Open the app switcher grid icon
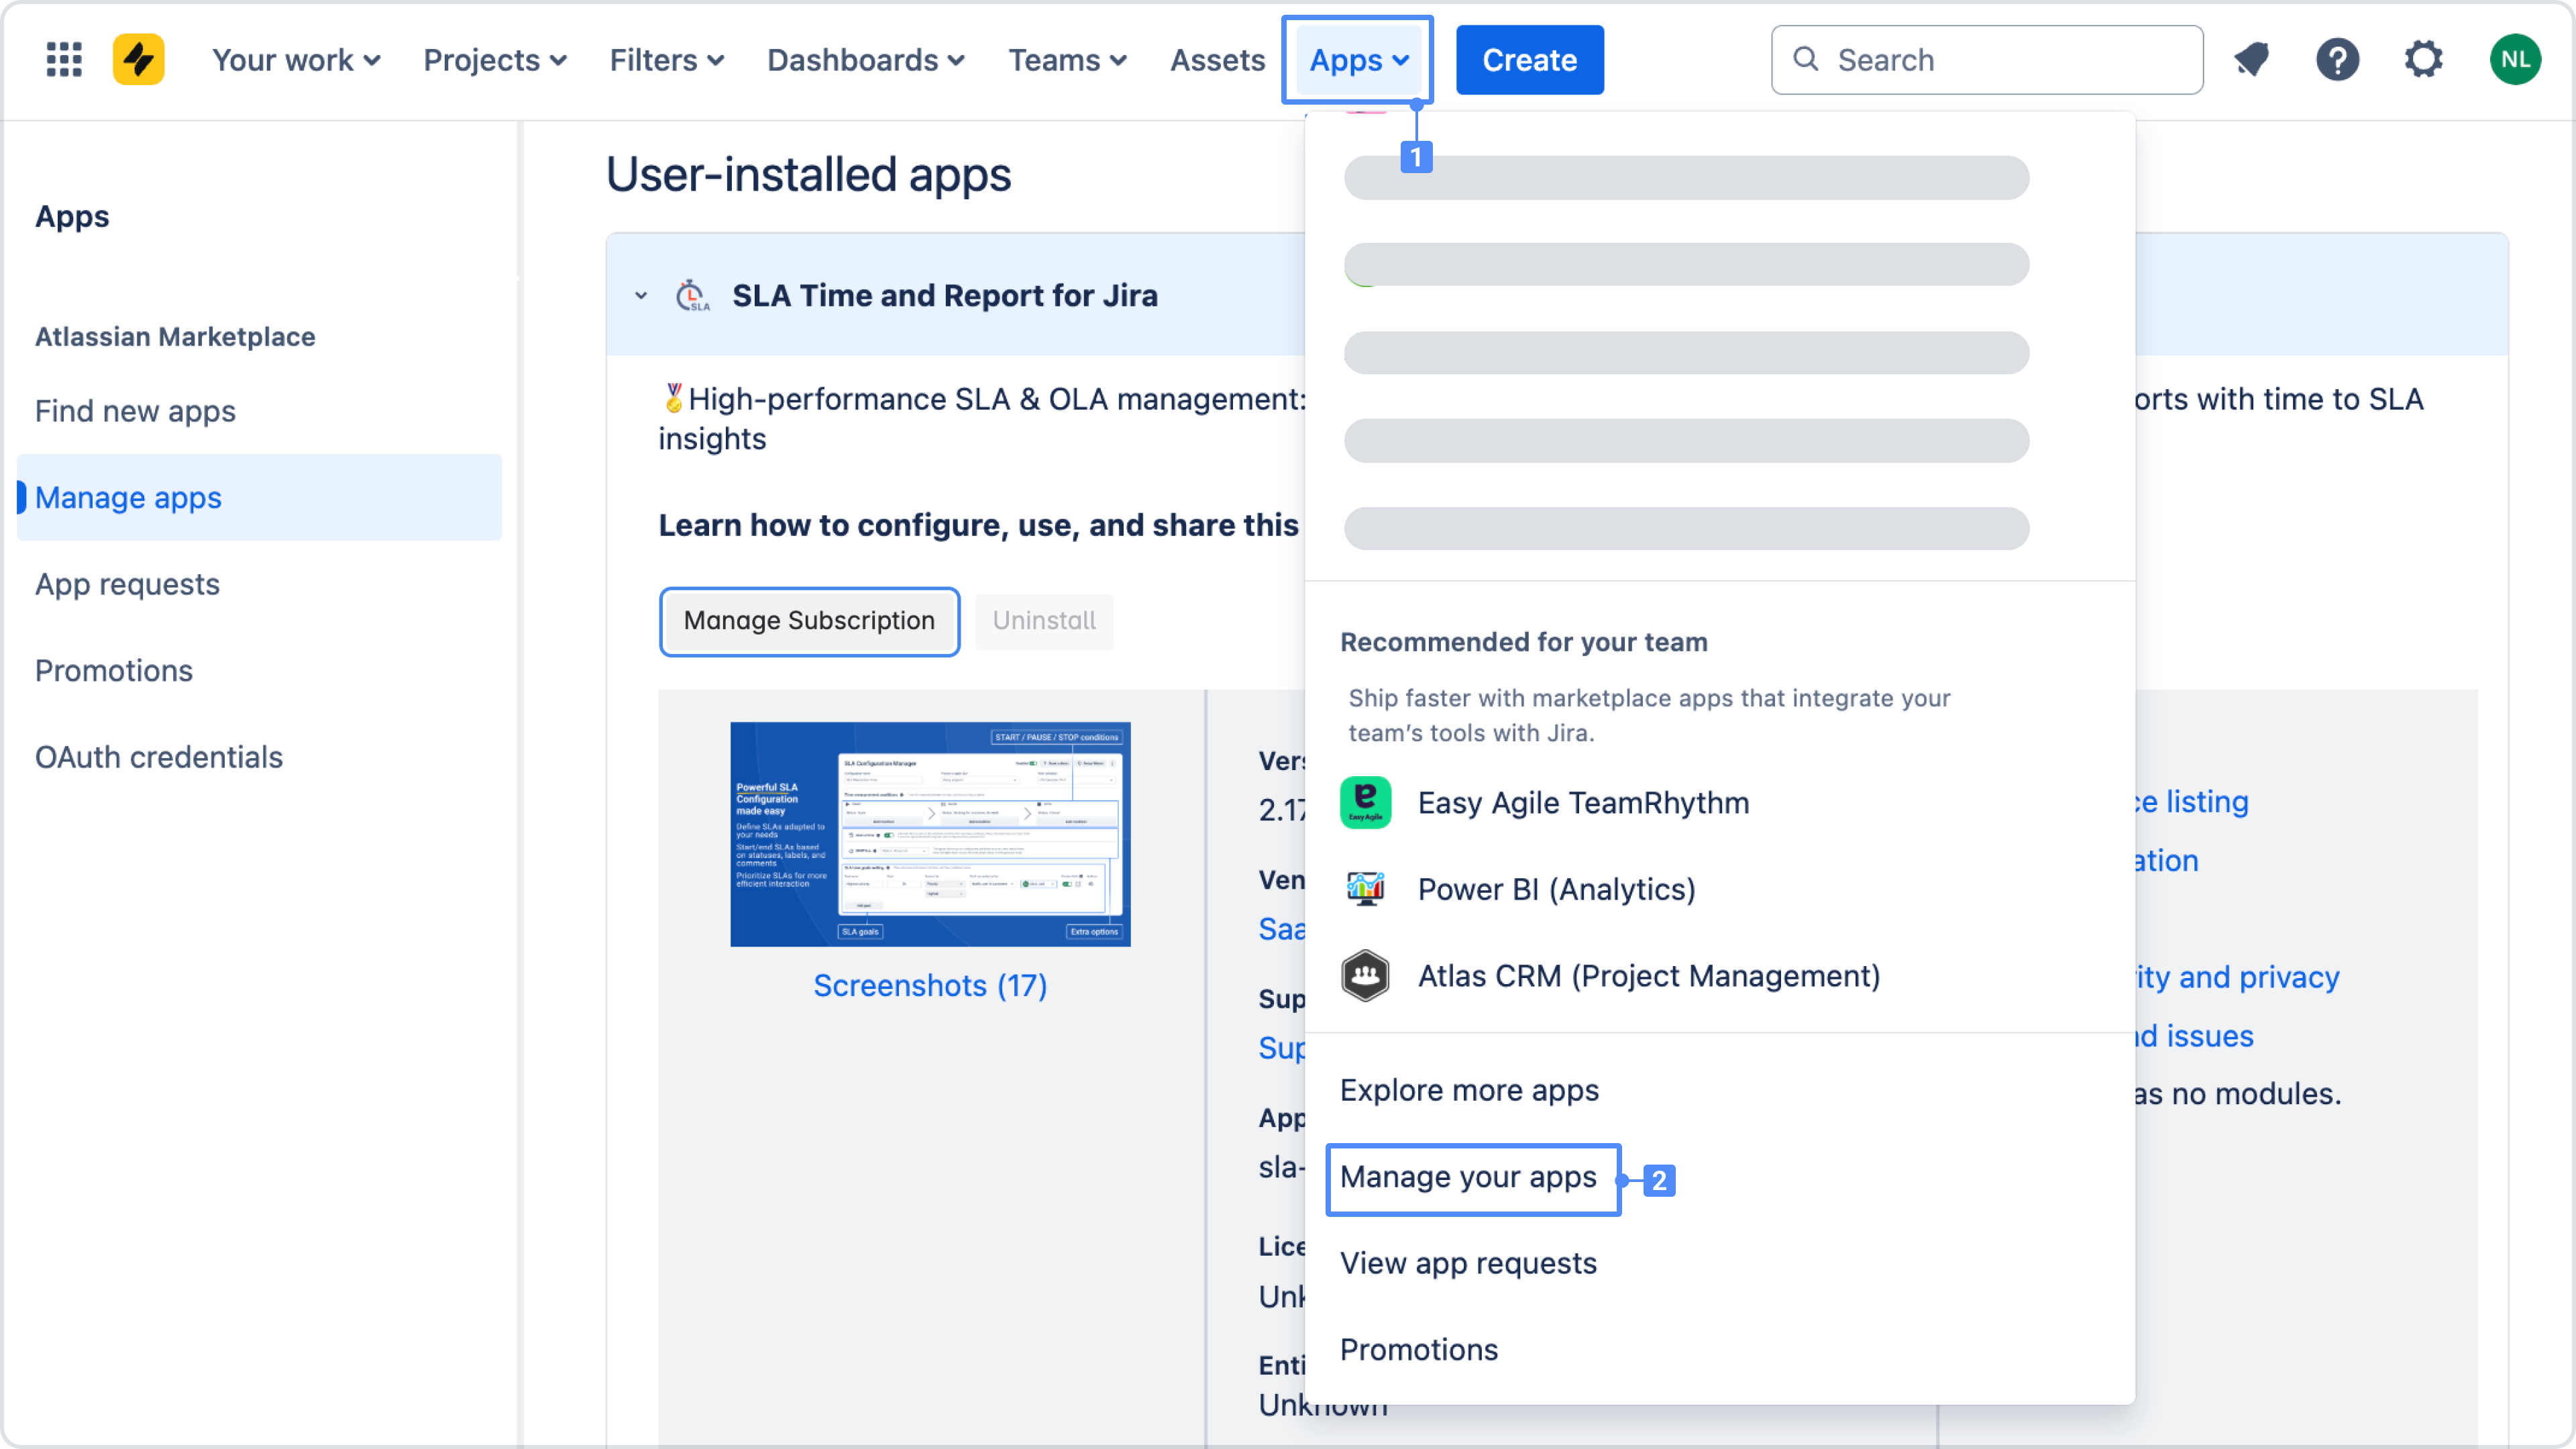 coord(64,60)
